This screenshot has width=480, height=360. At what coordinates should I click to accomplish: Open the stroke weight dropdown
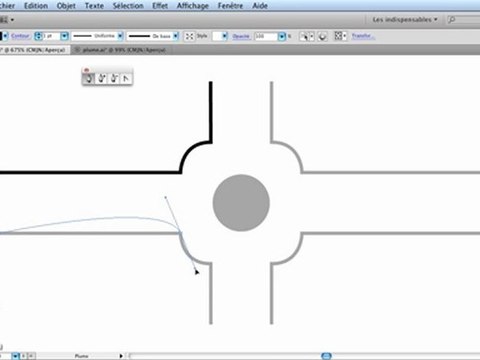coord(64,36)
